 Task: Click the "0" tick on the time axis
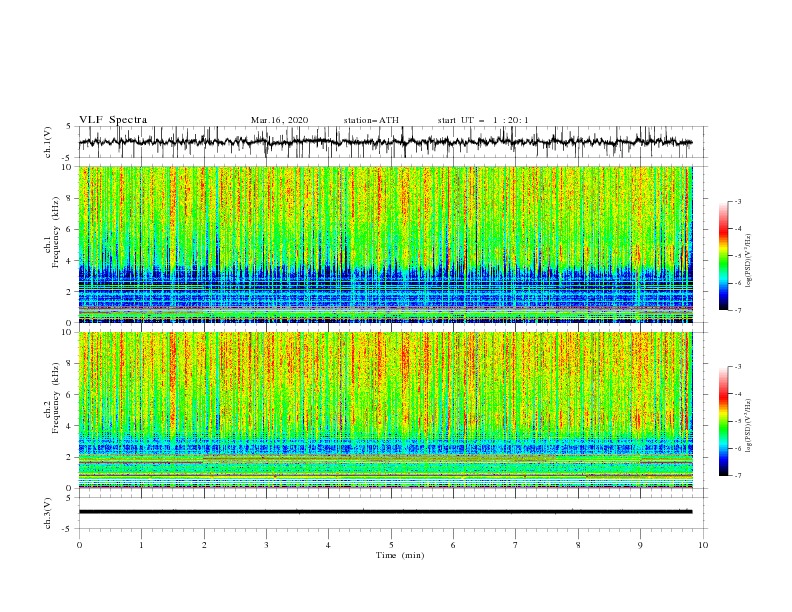79,545
